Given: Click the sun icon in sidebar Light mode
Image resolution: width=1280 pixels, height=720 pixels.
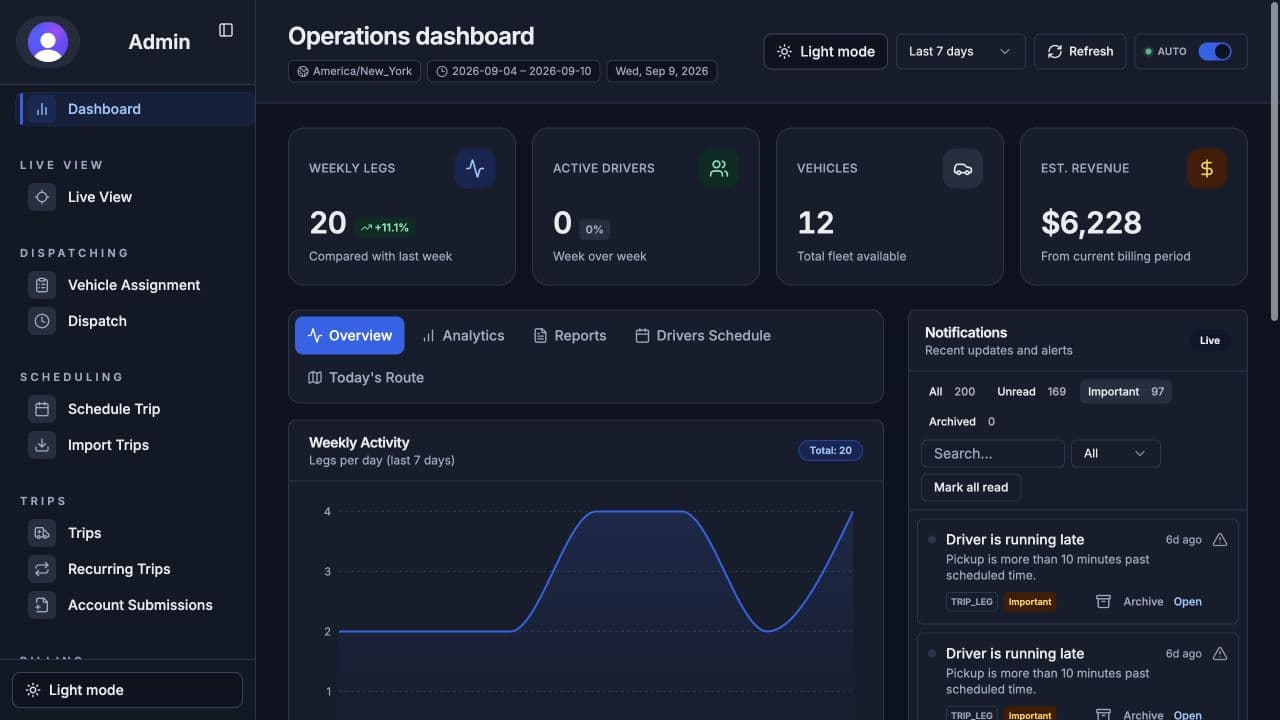Looking at the screenshot, I should pyautogui.click(x=33, y=690).
